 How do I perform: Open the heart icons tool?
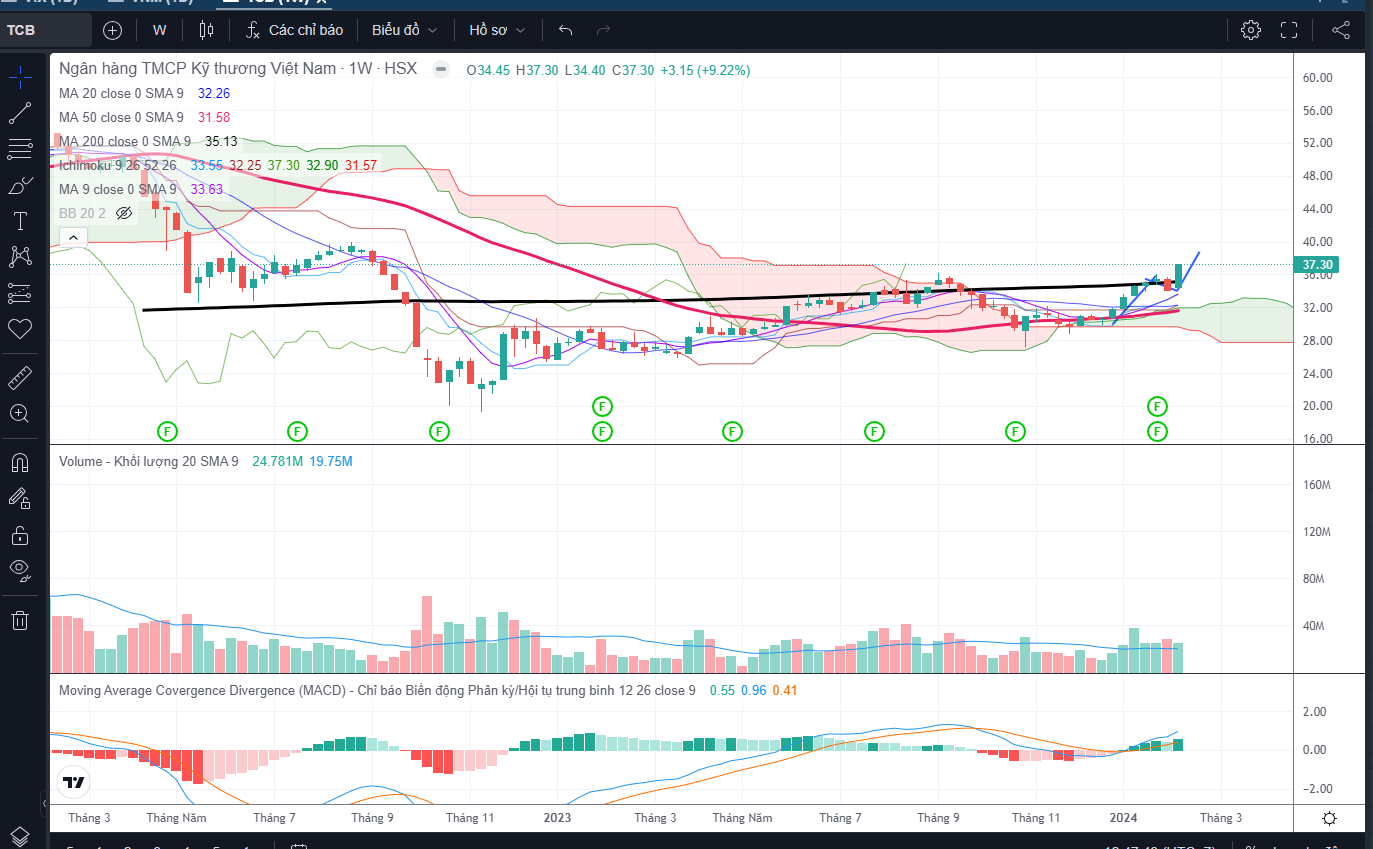tap(20, 329)
